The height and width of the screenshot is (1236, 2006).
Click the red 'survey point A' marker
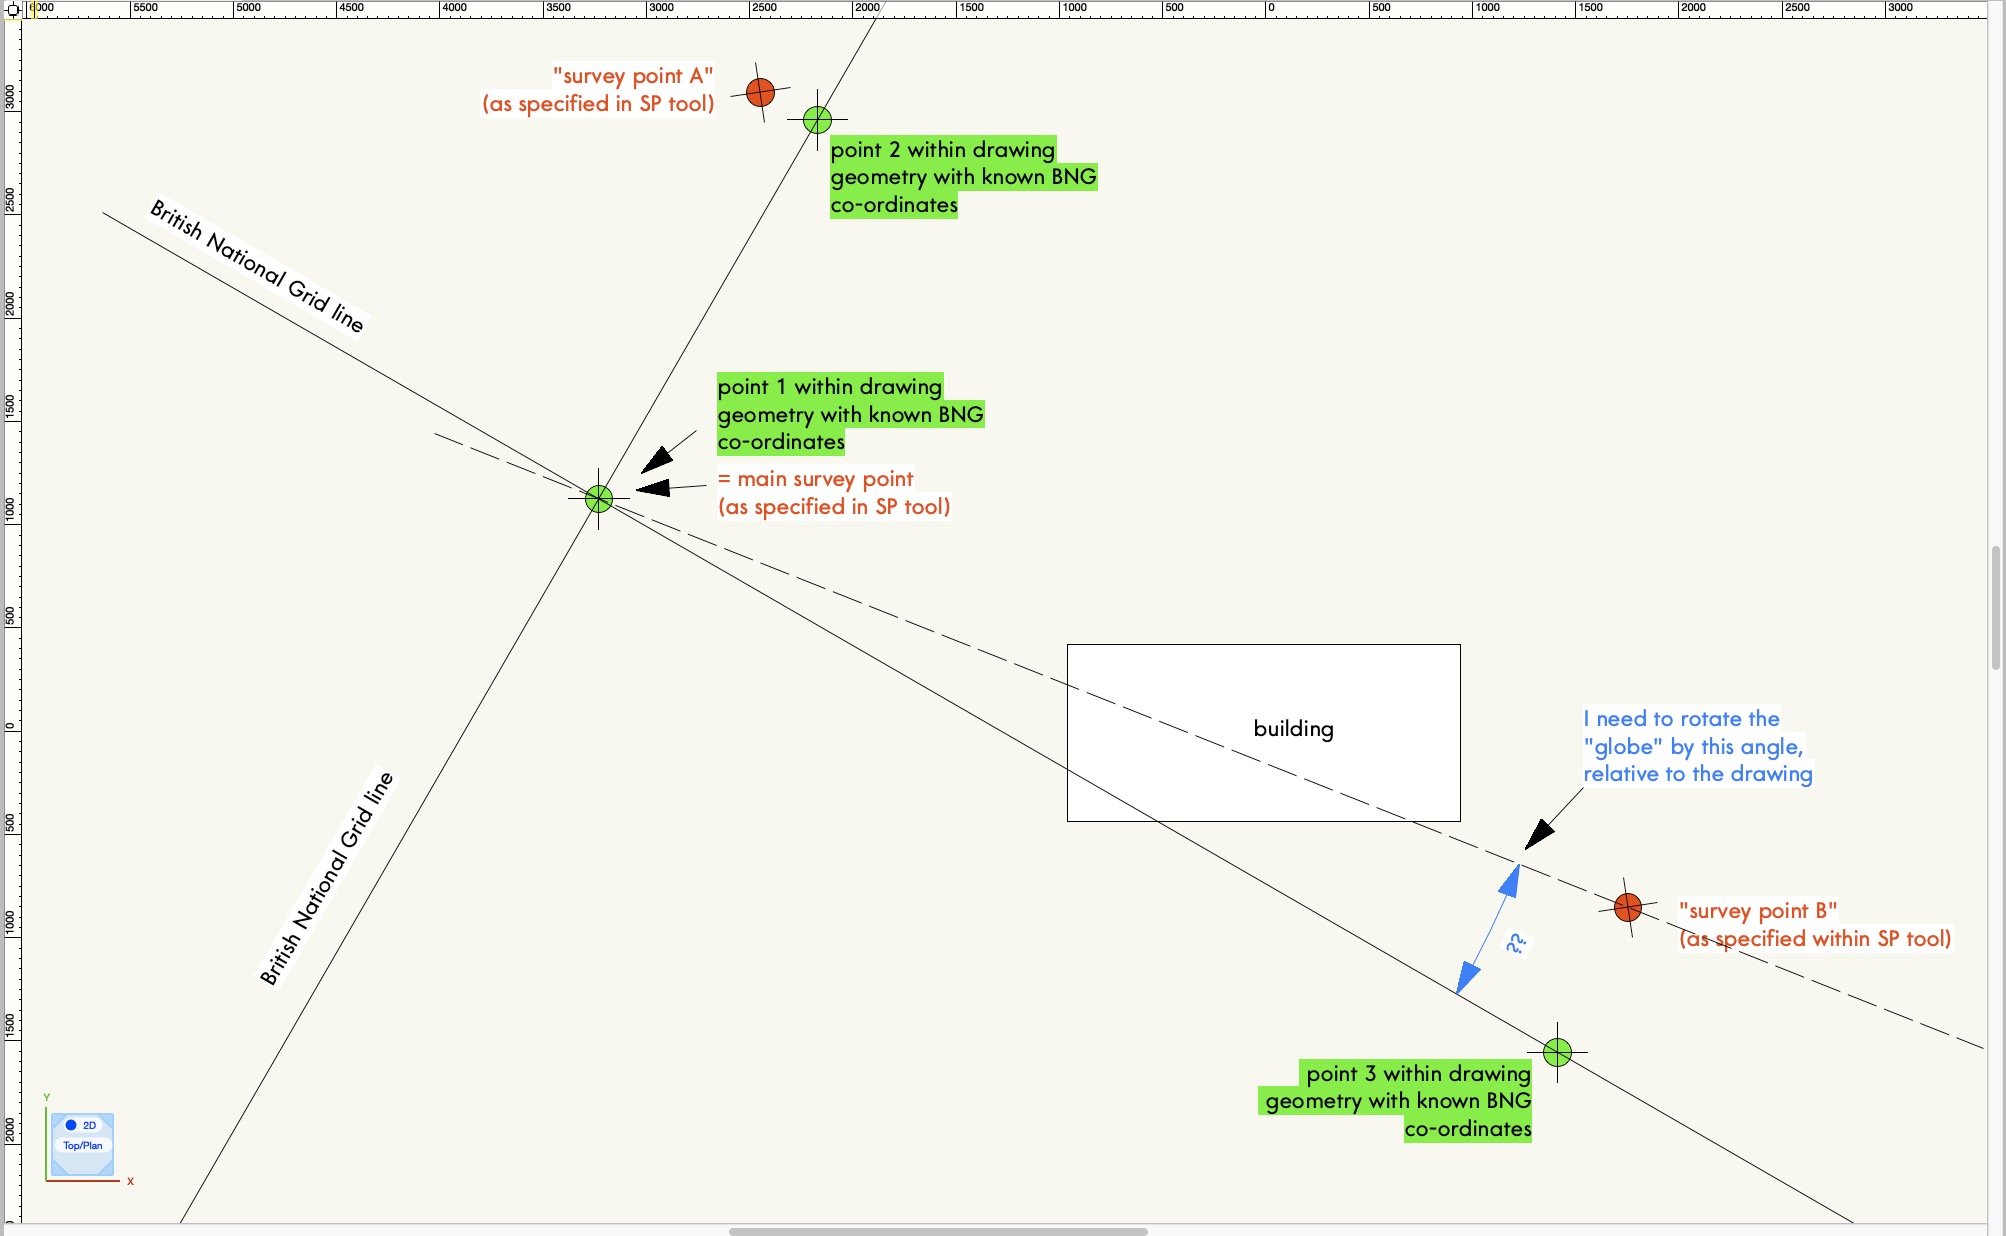pos(760,93)
